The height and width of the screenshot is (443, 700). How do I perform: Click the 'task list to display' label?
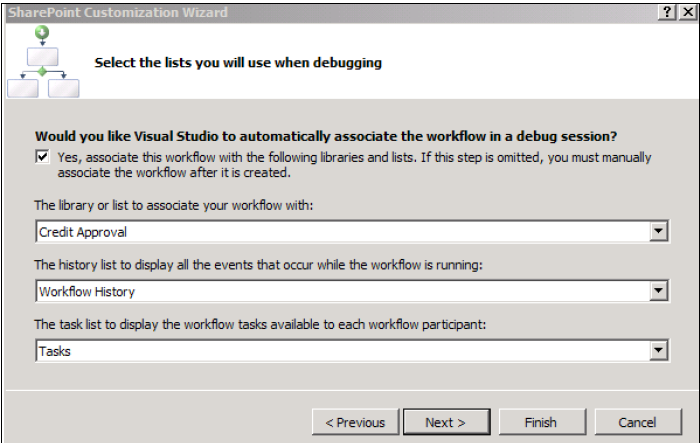coord(260,324)
